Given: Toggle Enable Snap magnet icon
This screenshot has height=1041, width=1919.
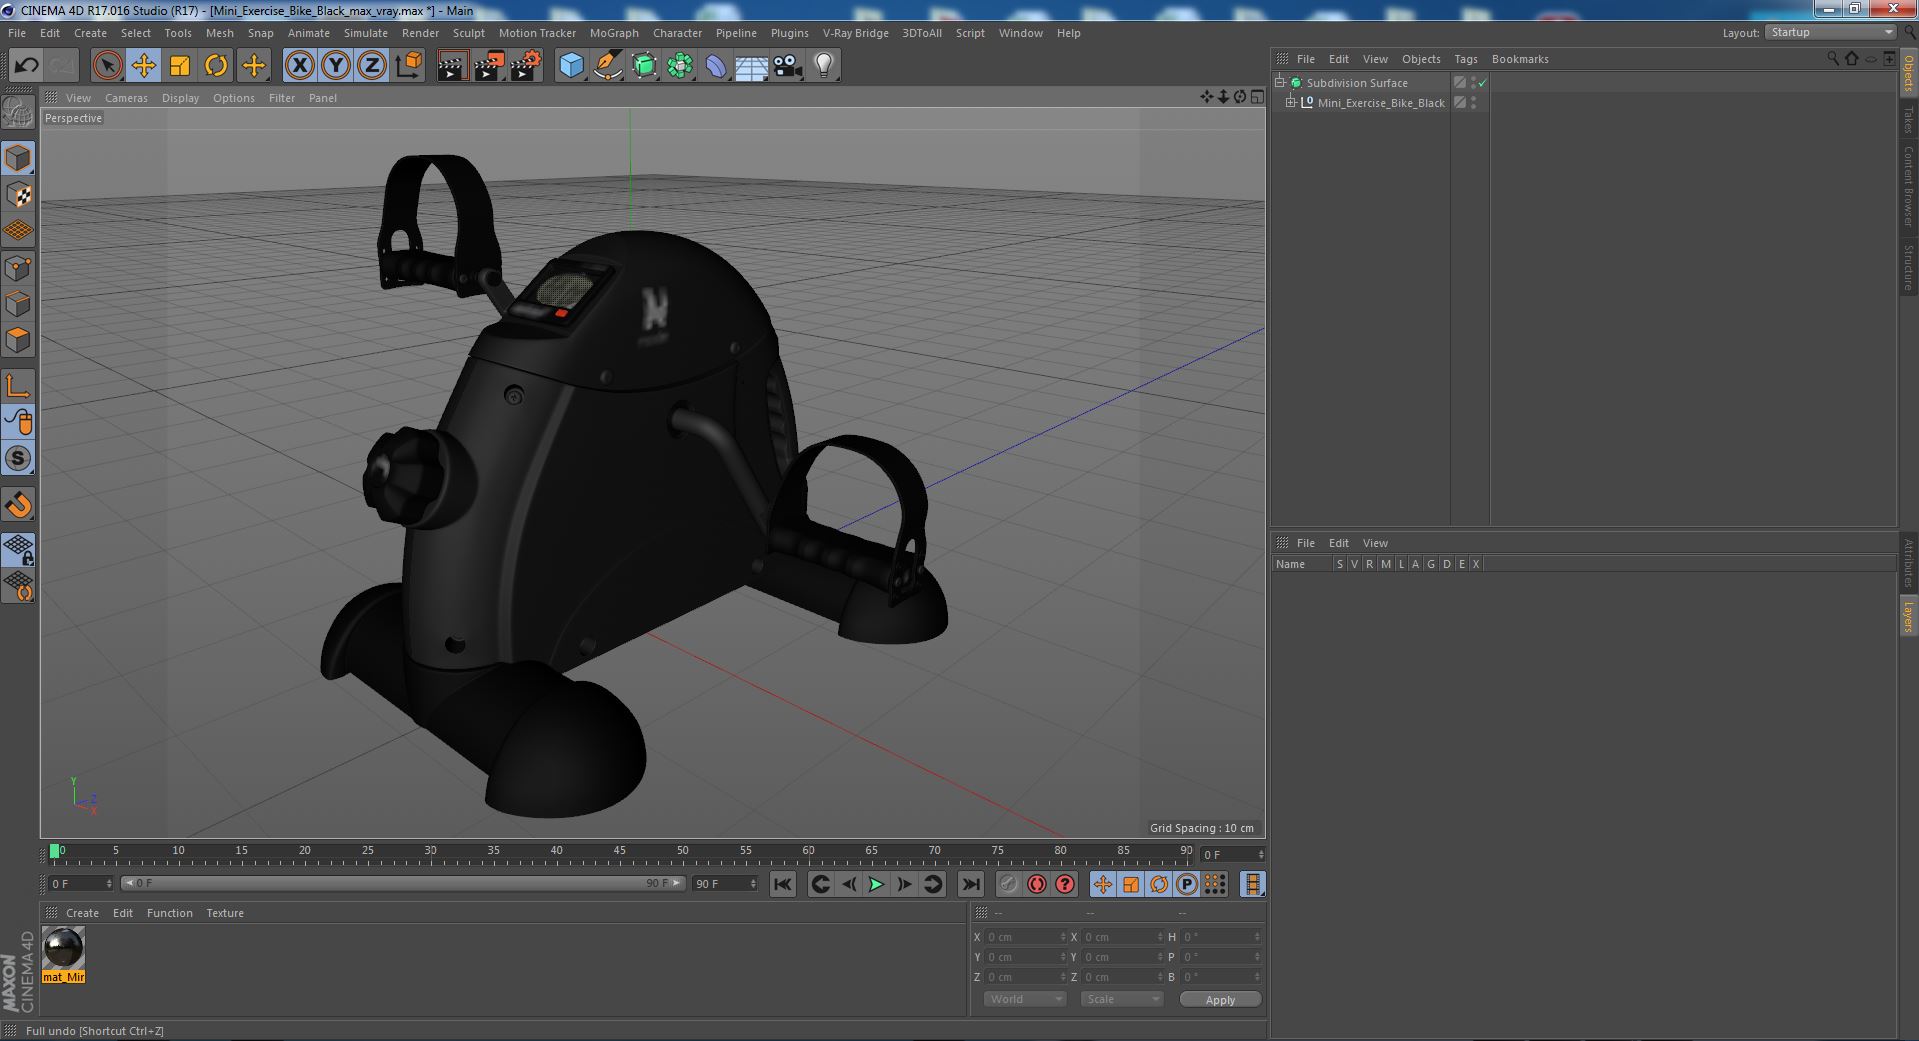Looking at the screenshot, I should tap(18, 505).
